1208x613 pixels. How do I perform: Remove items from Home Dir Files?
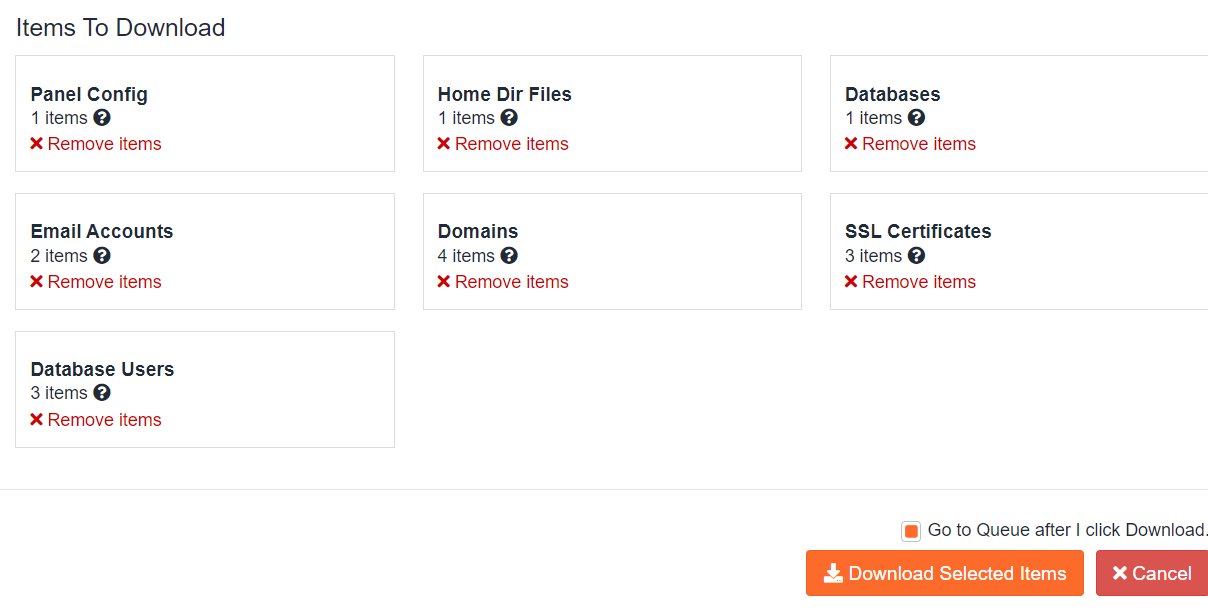pyautogui.click(x=503, y=144)
